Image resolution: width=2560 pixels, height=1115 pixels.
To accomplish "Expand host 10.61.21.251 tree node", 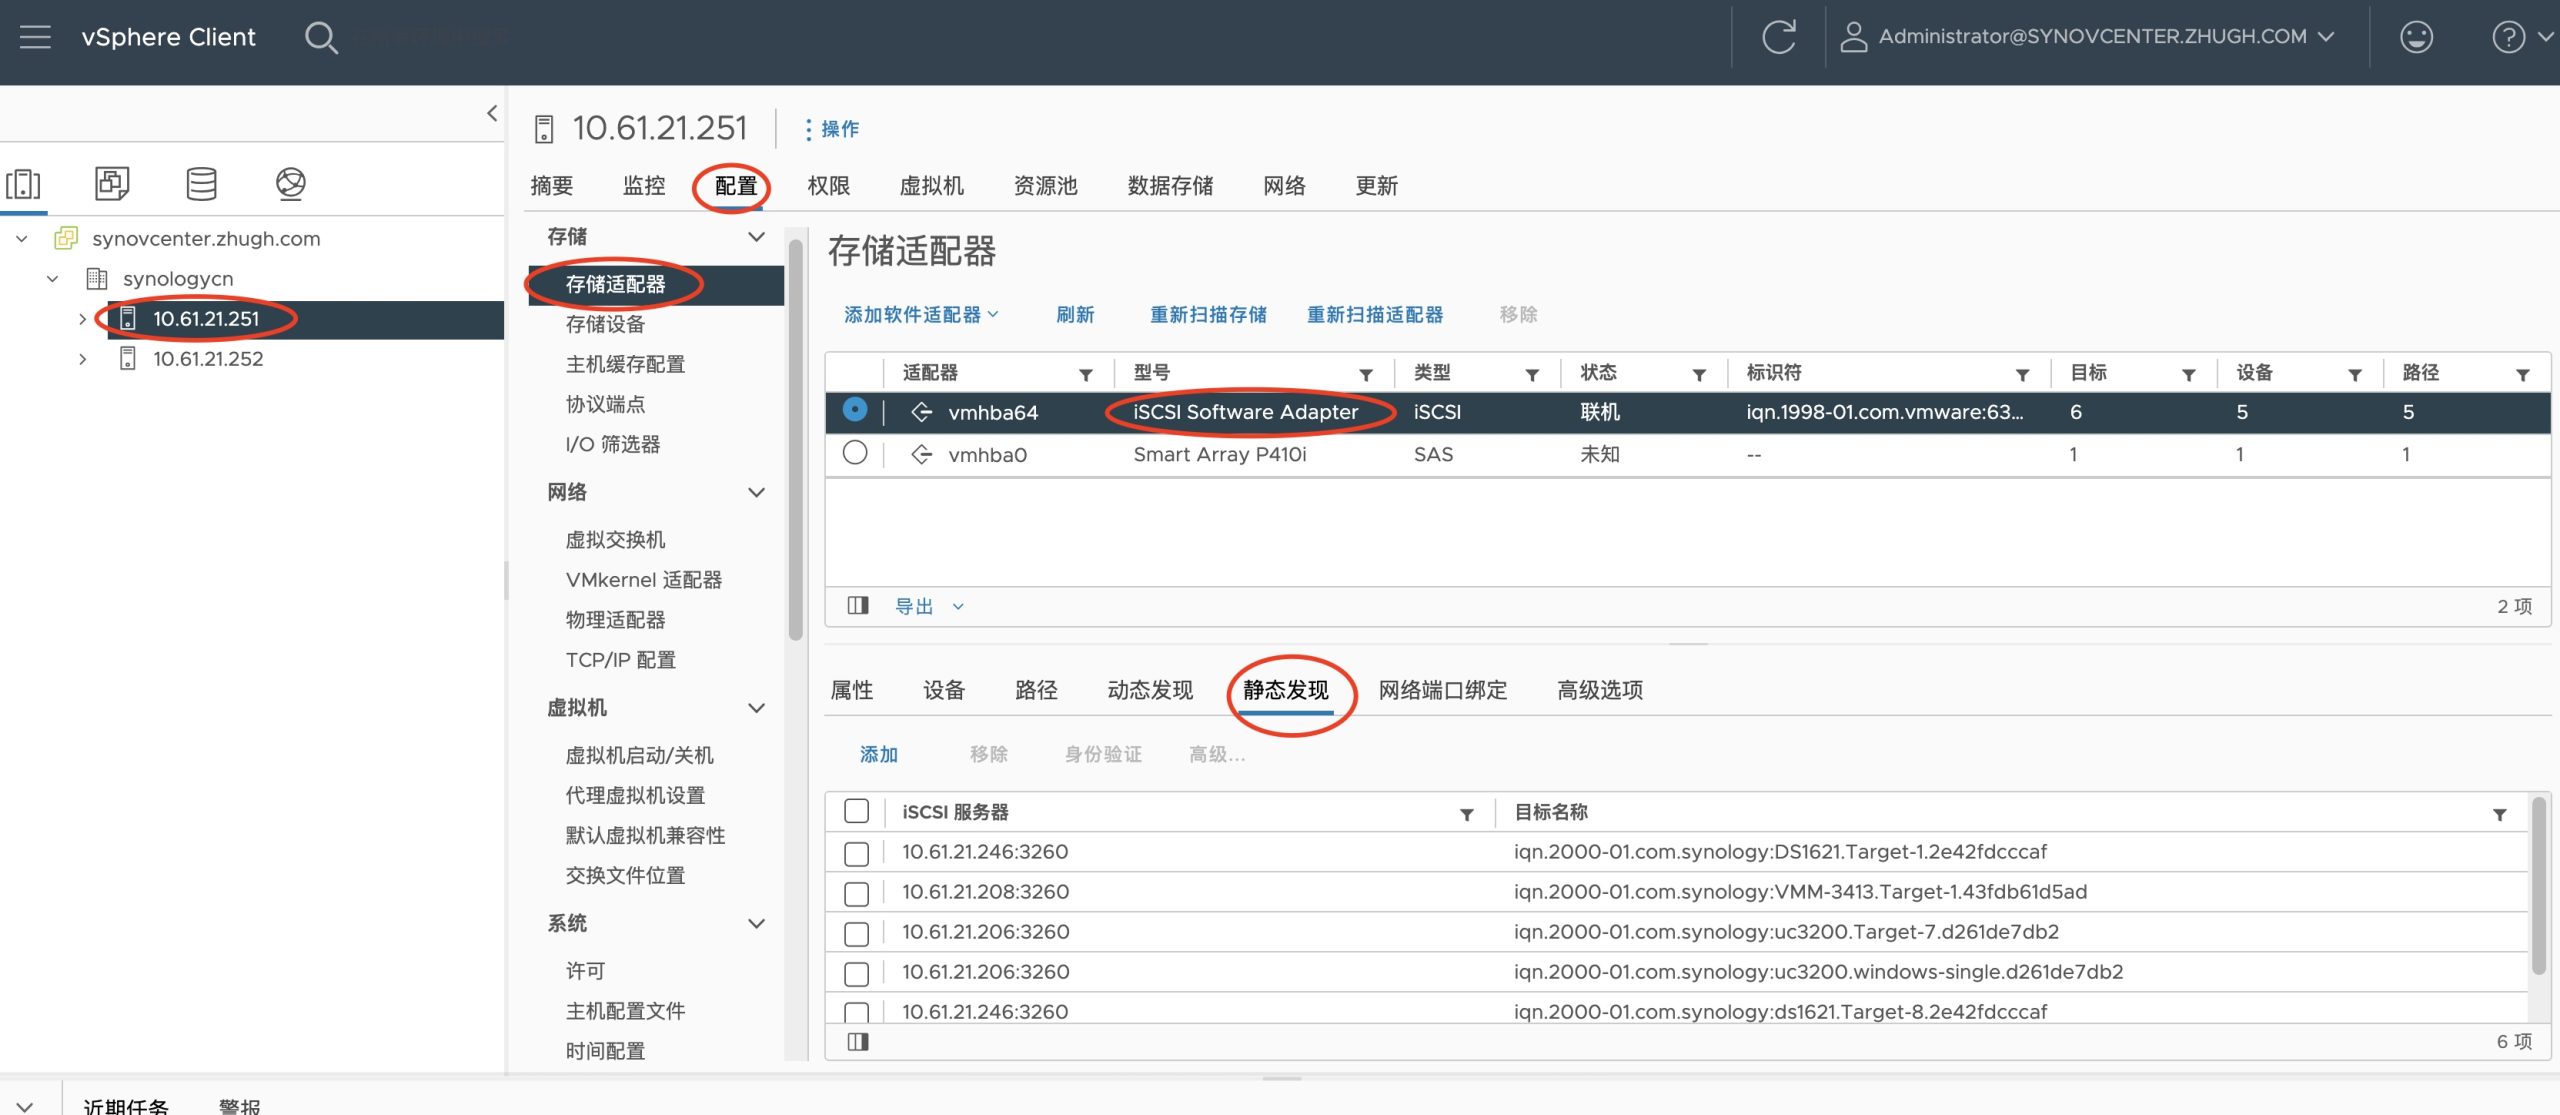I will (82, 319).
